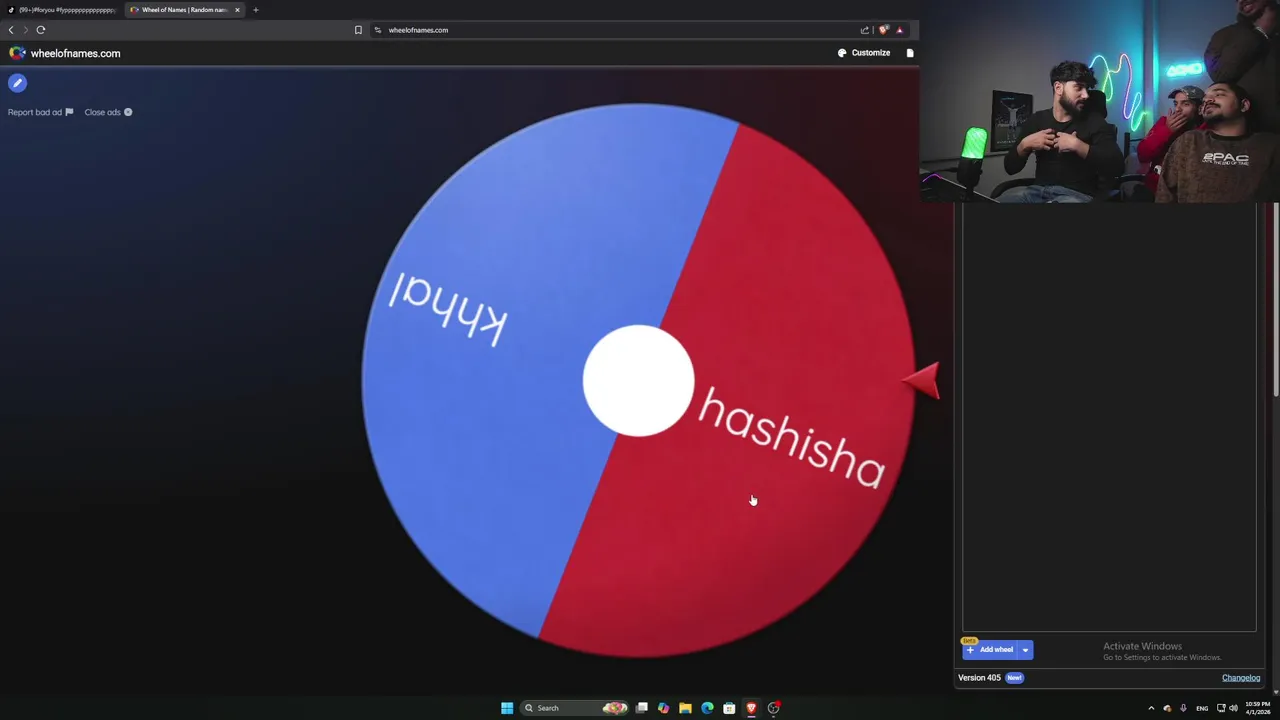The image size is (1280, 720).
Task: Go back with the browser back arrow
Action: tap(11, 30)
